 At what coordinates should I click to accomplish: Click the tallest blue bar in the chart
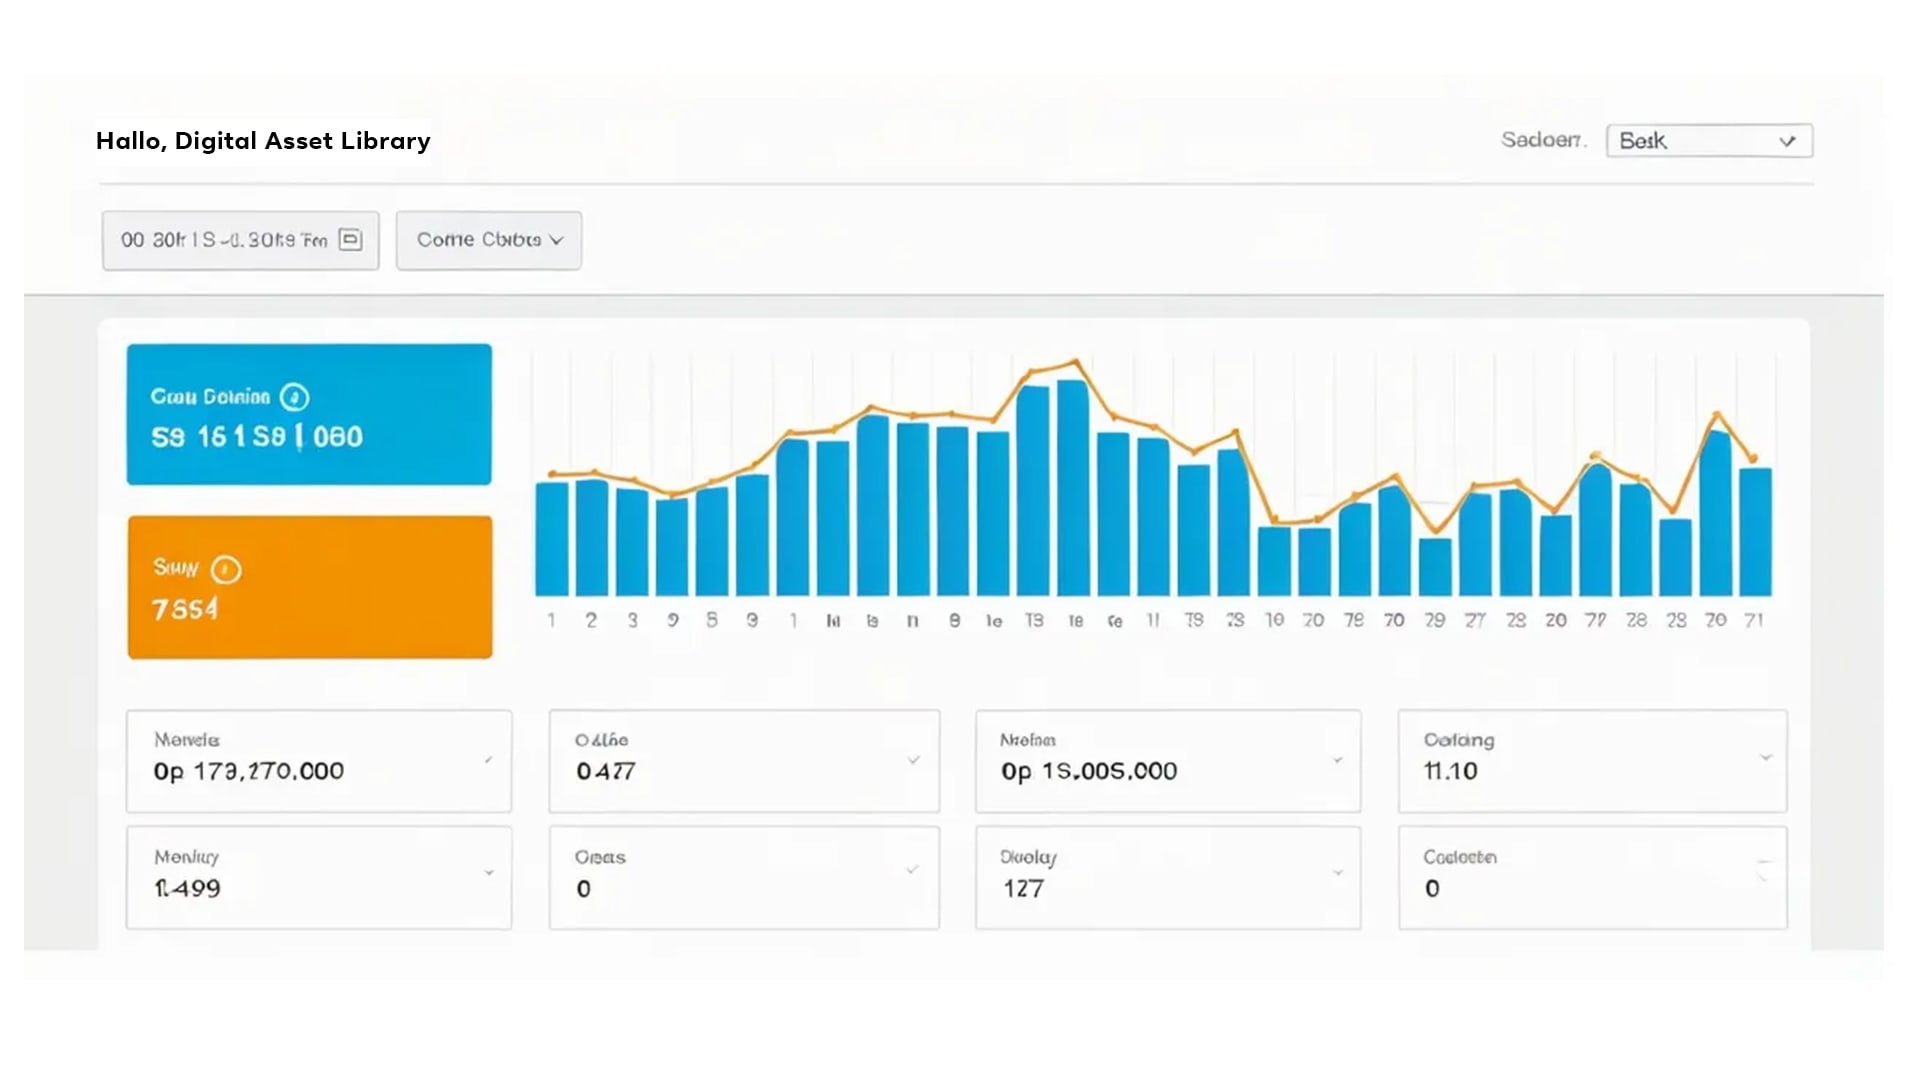pos(1073,488)
